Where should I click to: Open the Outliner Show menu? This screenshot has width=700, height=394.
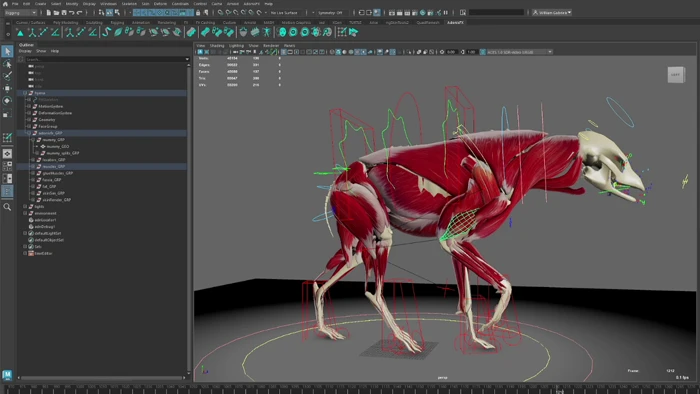point(41,51)
